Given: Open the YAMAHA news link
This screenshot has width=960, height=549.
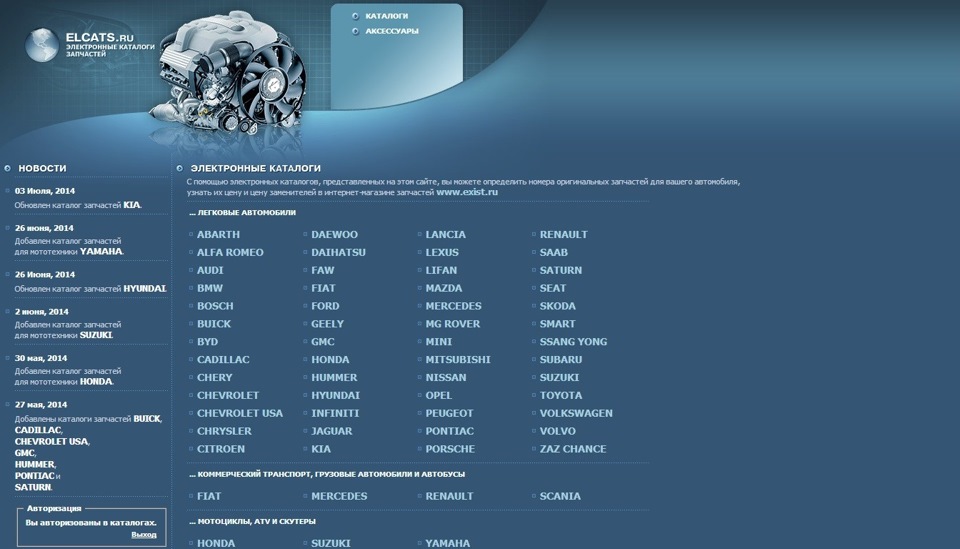Looking at the screenshot, I should point(101,251).
